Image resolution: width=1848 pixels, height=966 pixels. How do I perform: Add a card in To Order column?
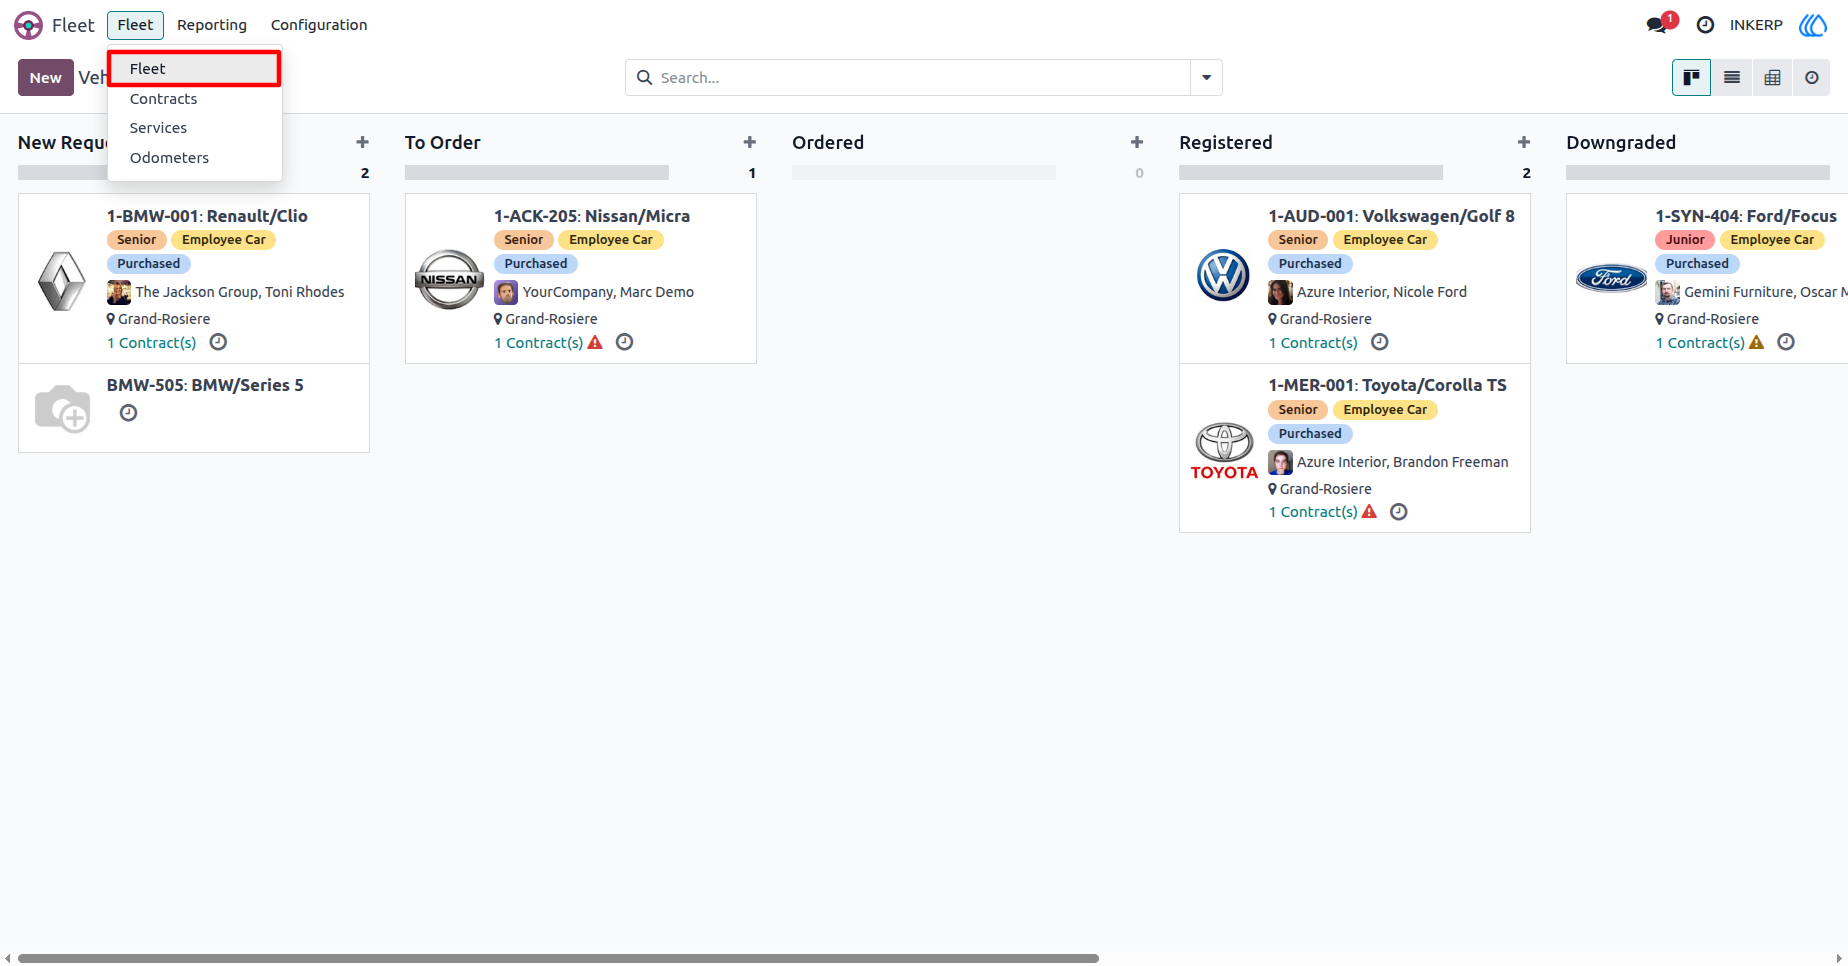(x=749, y=143)
